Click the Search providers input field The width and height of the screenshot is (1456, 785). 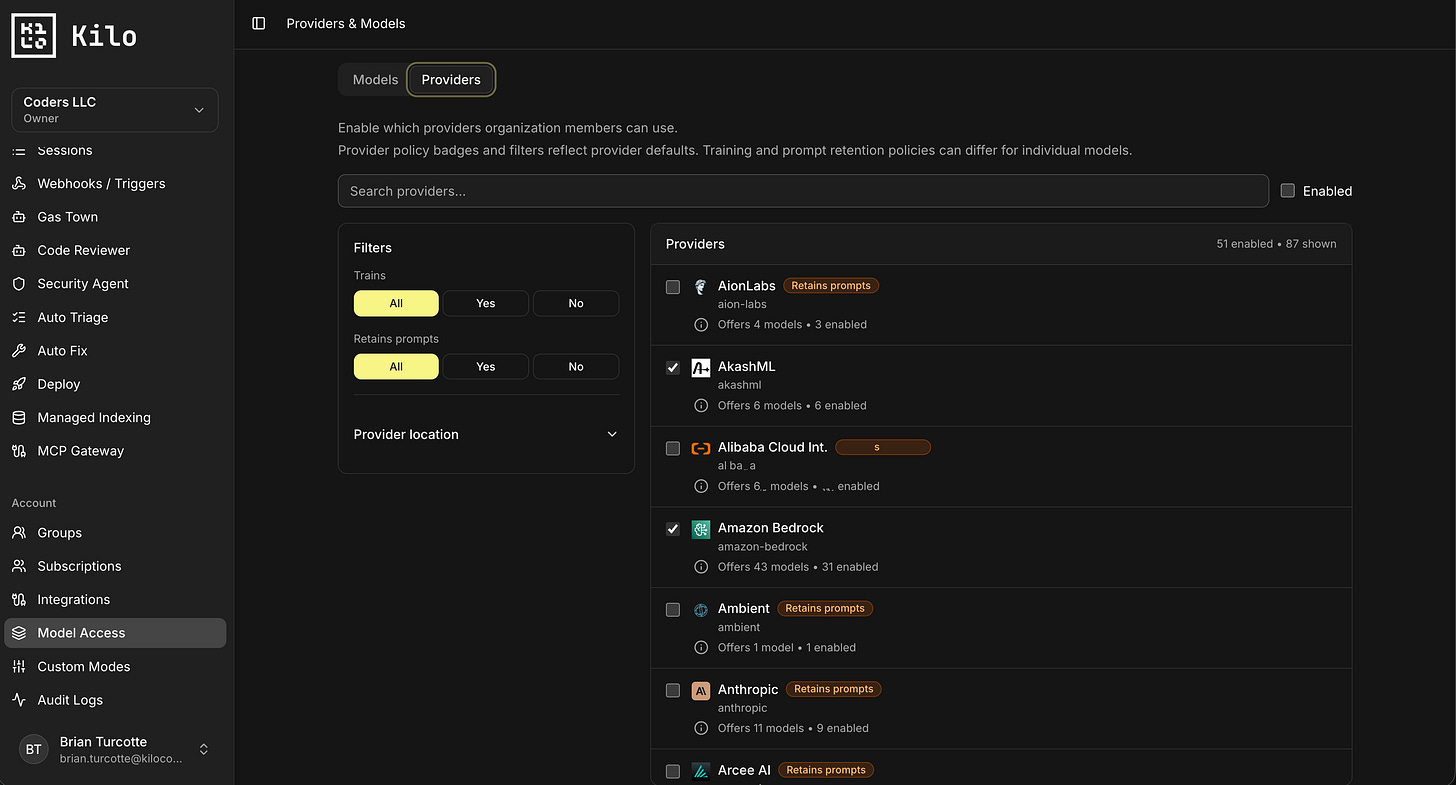803,191
